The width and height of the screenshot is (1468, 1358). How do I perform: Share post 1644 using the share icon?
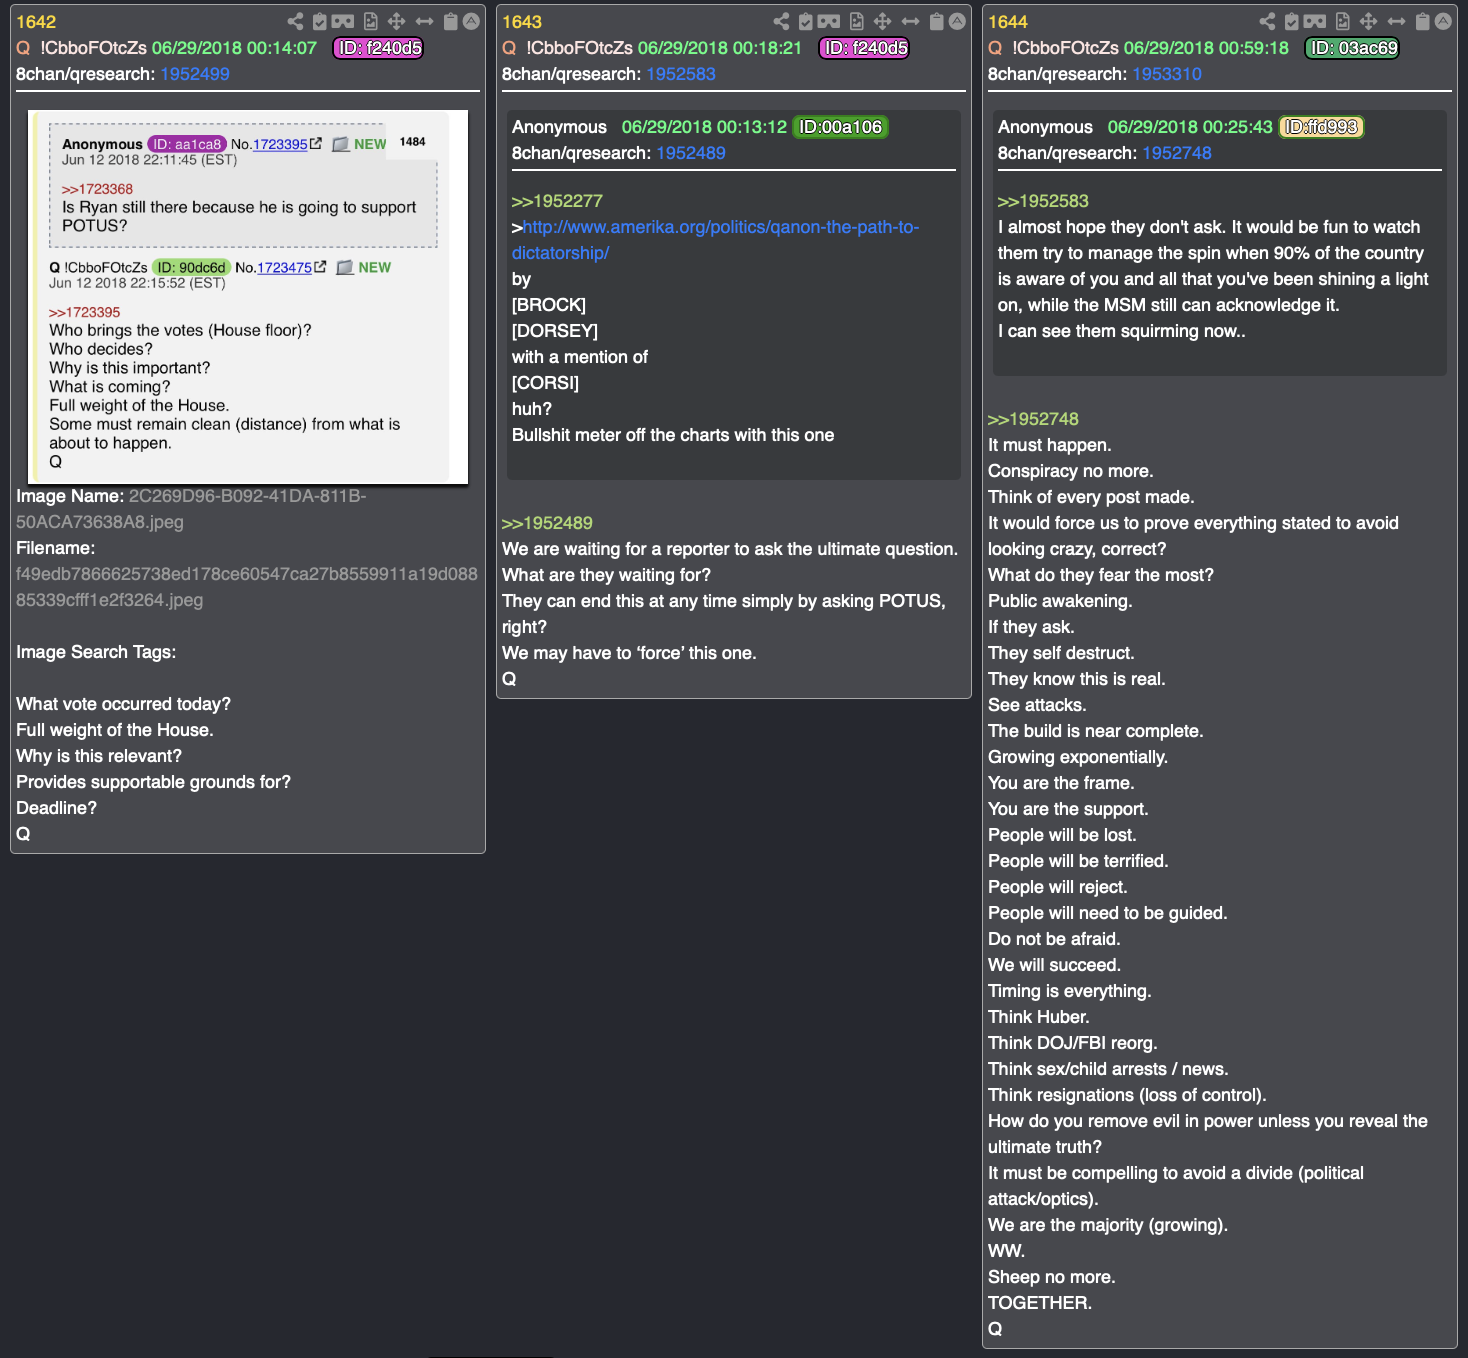[x=1267, y=21]
